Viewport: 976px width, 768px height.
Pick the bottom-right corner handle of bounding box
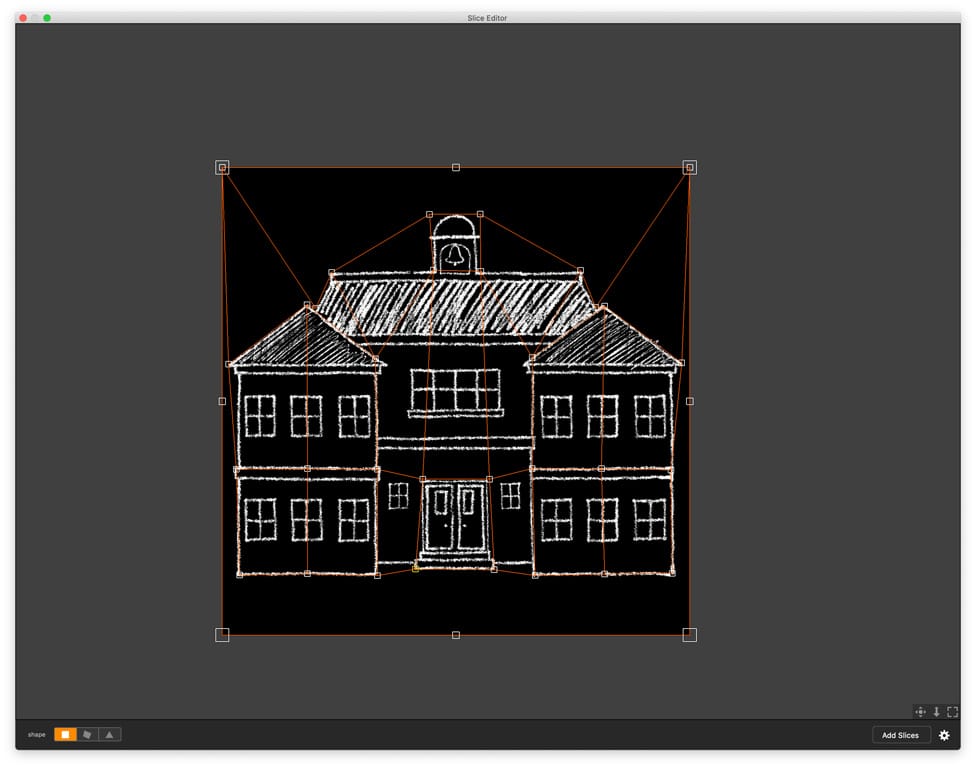[689, 634]
